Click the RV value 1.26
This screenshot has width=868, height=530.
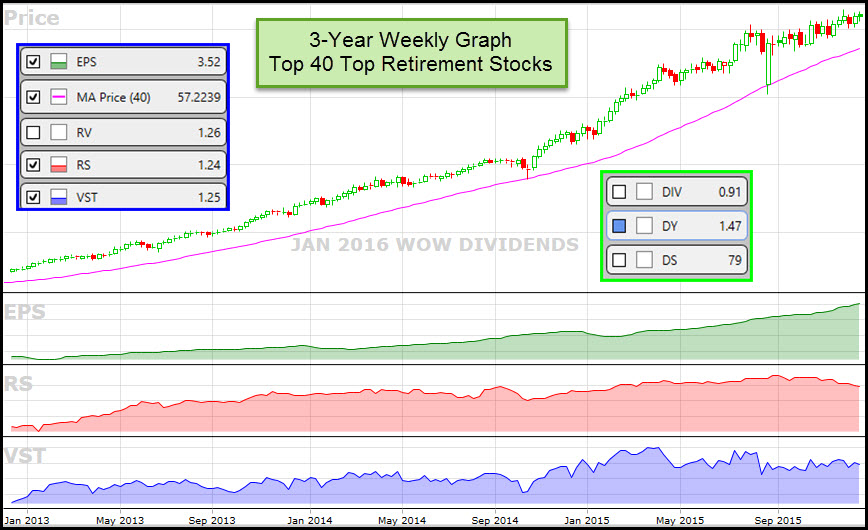pos(209,133)
